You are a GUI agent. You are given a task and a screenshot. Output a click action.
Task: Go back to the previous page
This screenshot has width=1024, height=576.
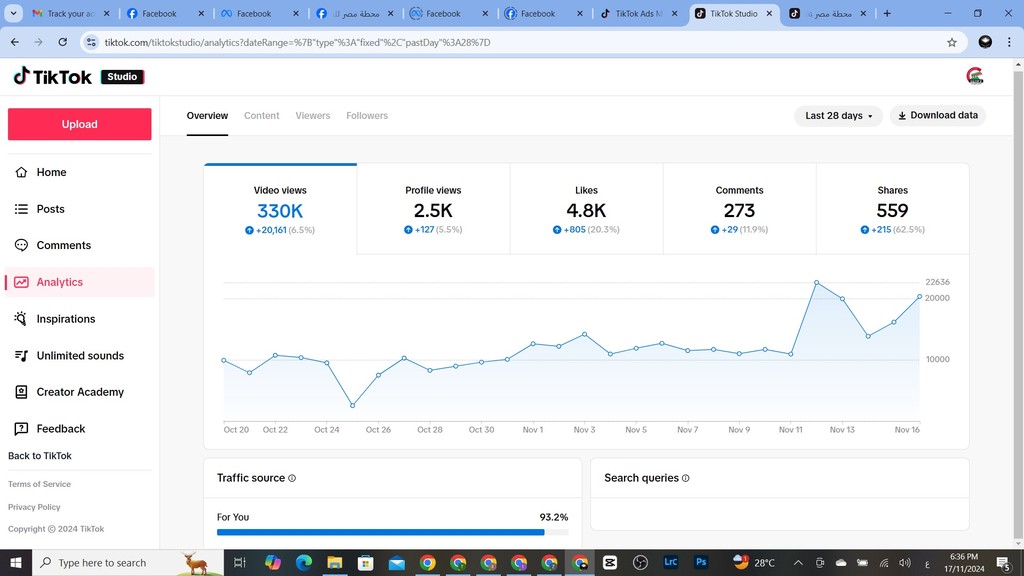click(15, 42)
